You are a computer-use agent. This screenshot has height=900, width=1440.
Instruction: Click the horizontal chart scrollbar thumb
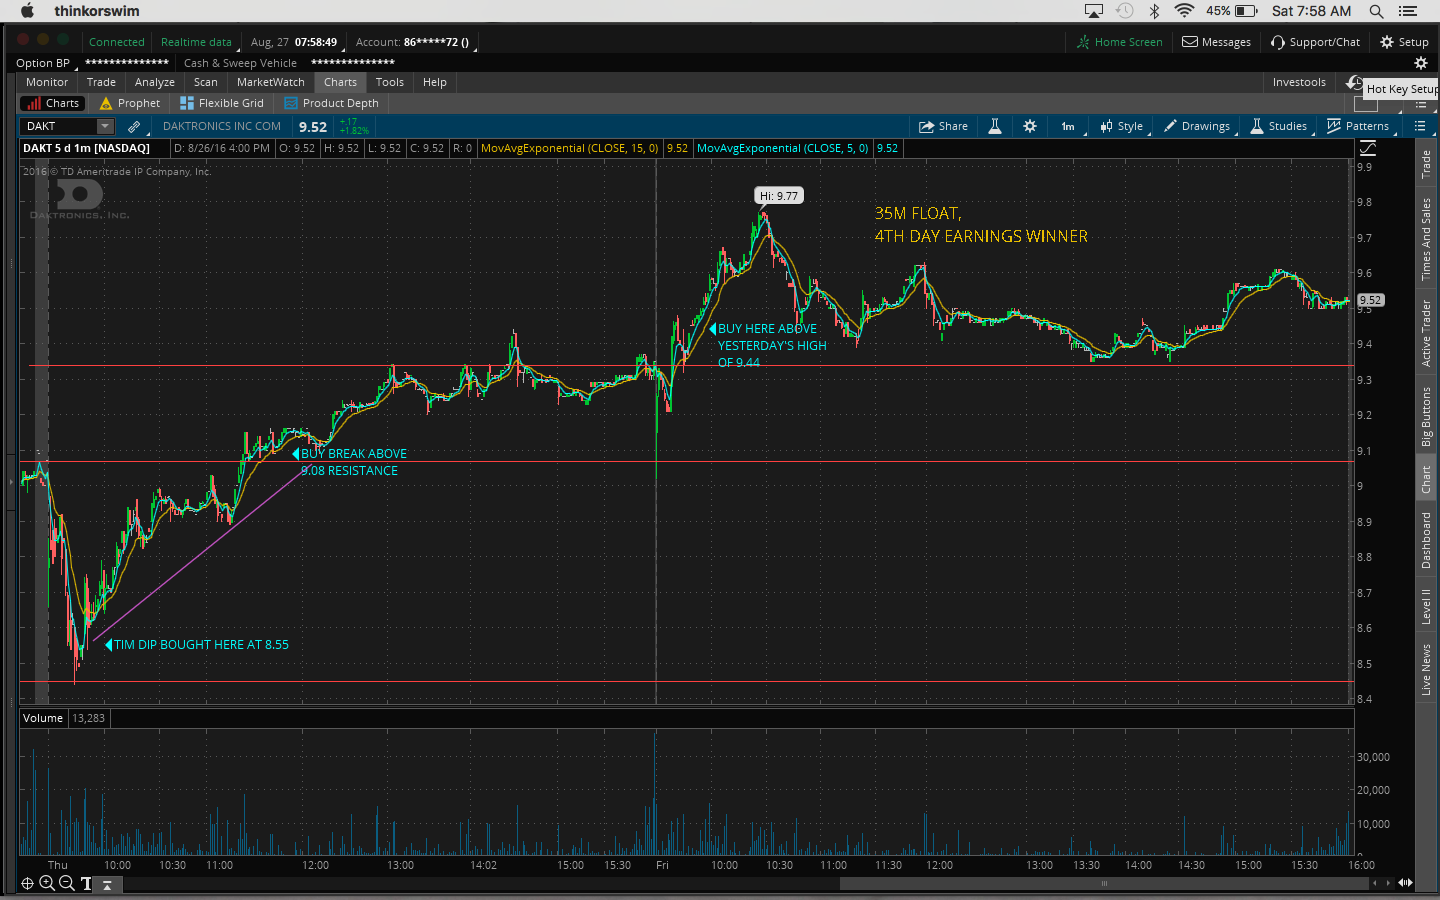(x=1104, y=883)
